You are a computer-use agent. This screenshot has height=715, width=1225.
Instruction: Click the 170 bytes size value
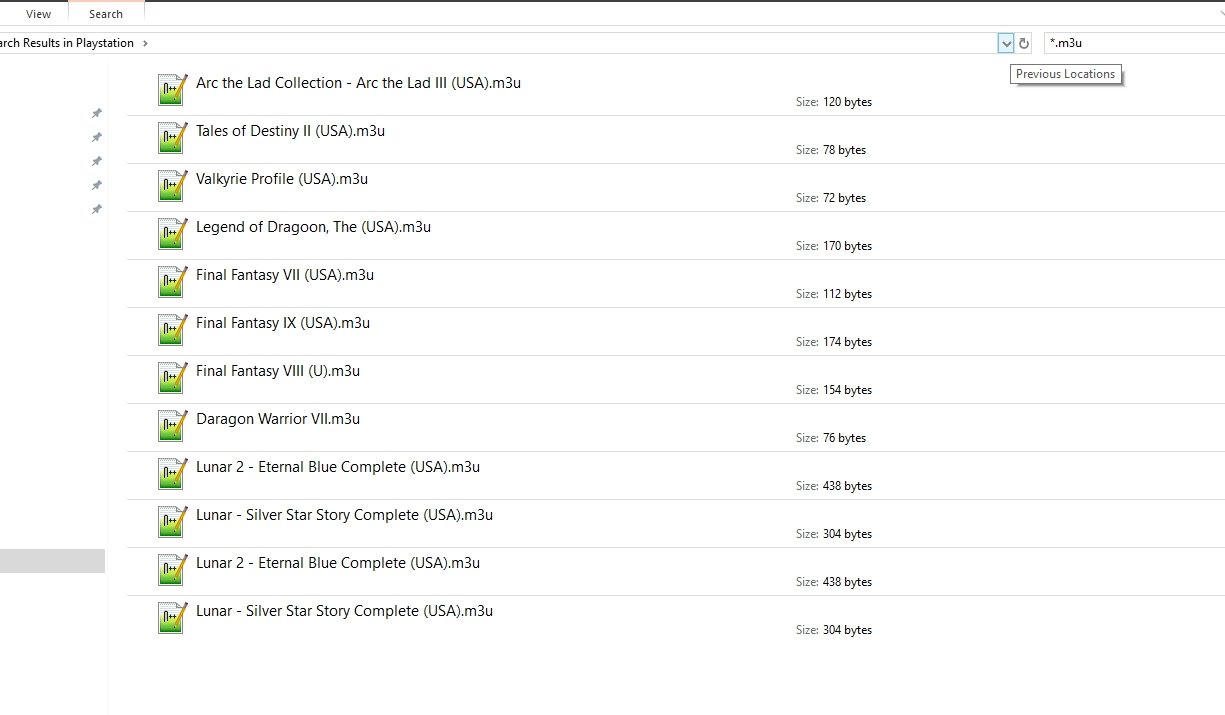click(847, 246)
